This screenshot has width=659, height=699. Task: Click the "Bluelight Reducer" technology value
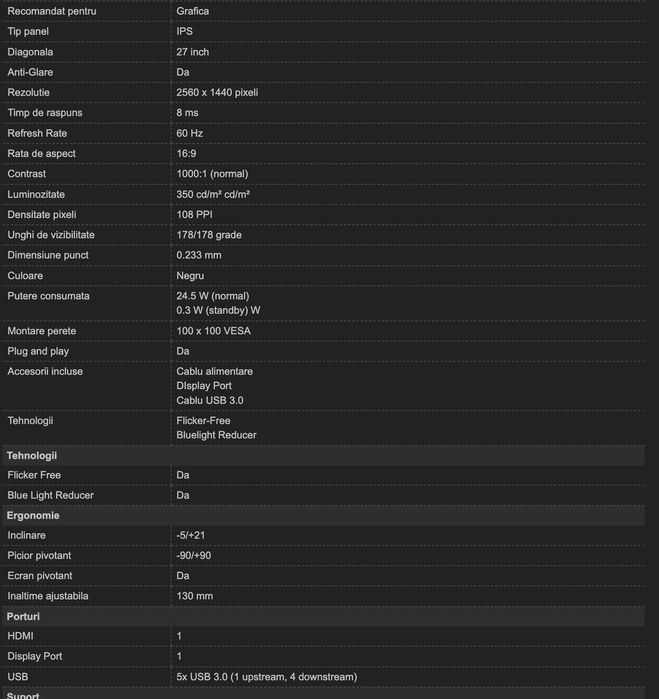click(x=216, y=435)
